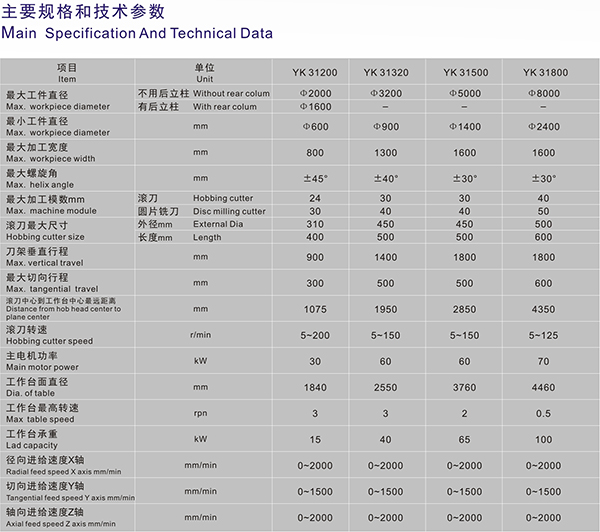
Task: Click the heading 'Main Specification And Technical Data'
Action: click(137, 33)
